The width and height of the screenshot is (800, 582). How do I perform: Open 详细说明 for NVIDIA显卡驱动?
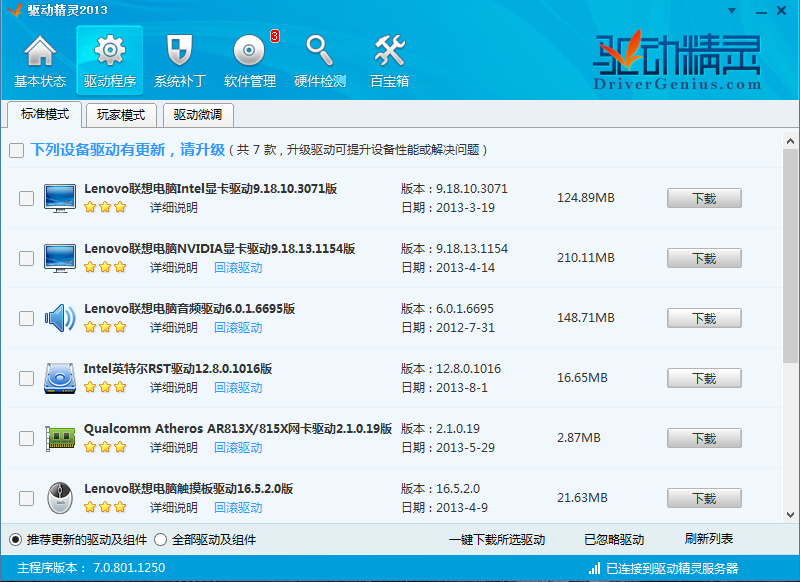[173, 268]
